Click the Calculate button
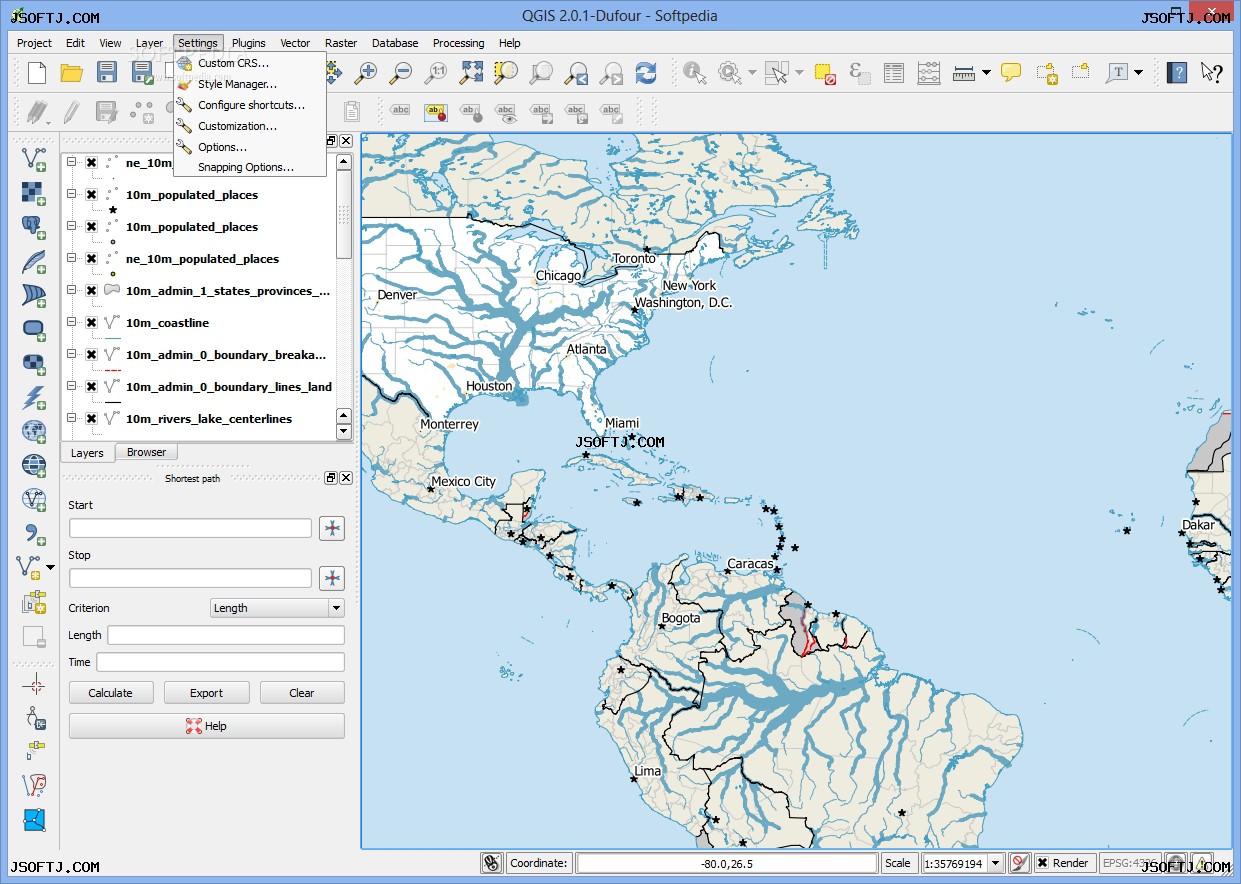This screenshot has height=884, width=1241. 111,693
